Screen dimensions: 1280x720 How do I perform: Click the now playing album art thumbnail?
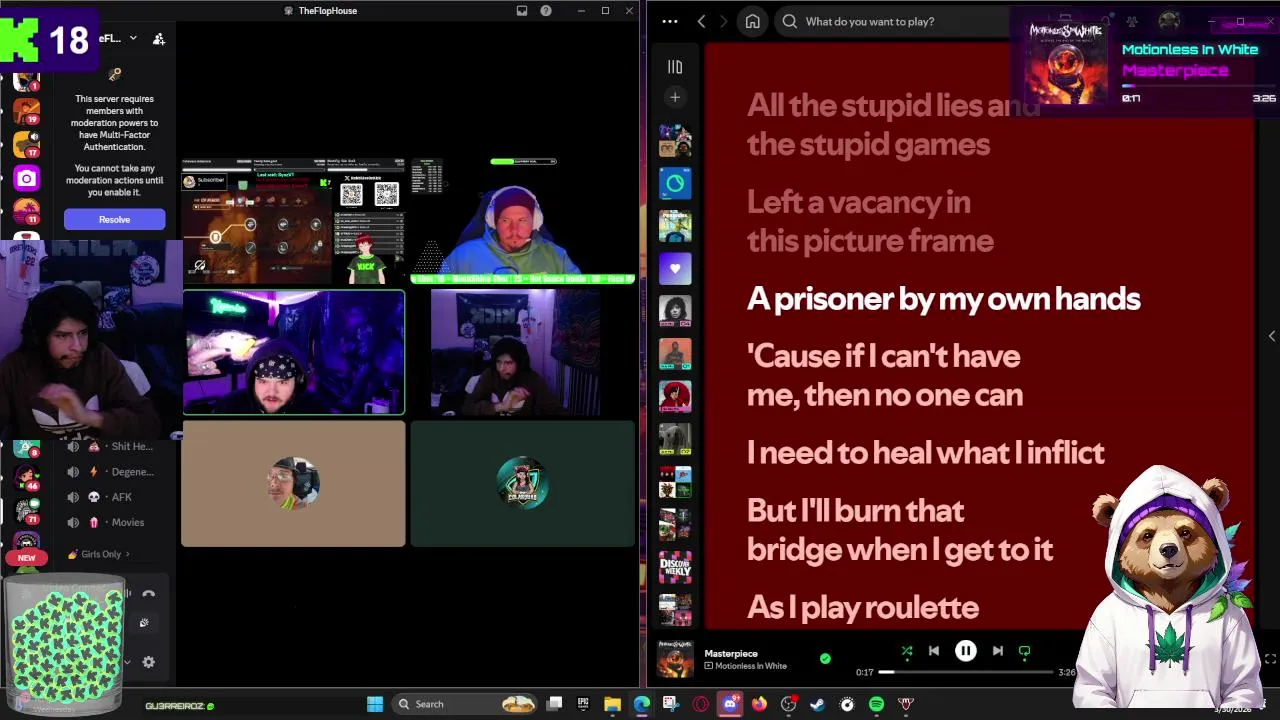675,659
